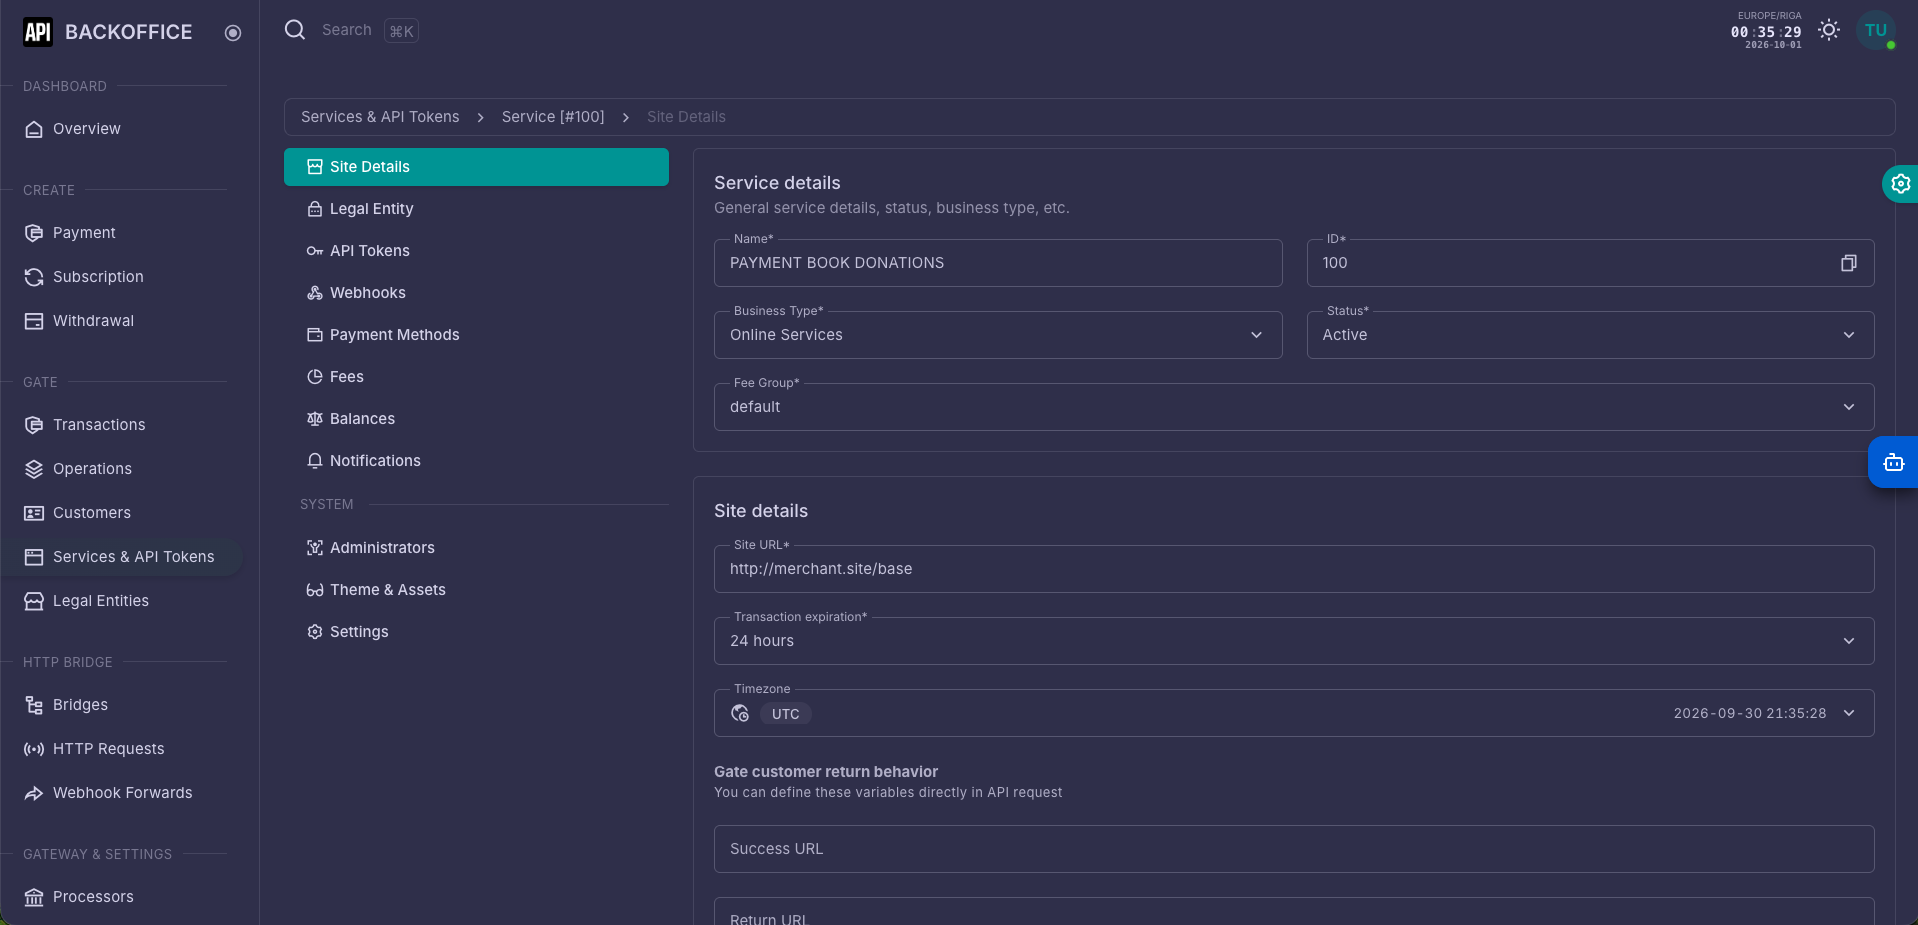This screenshot has height=925, width=1918.
Task: View Balances section
Action: [476, 419]
